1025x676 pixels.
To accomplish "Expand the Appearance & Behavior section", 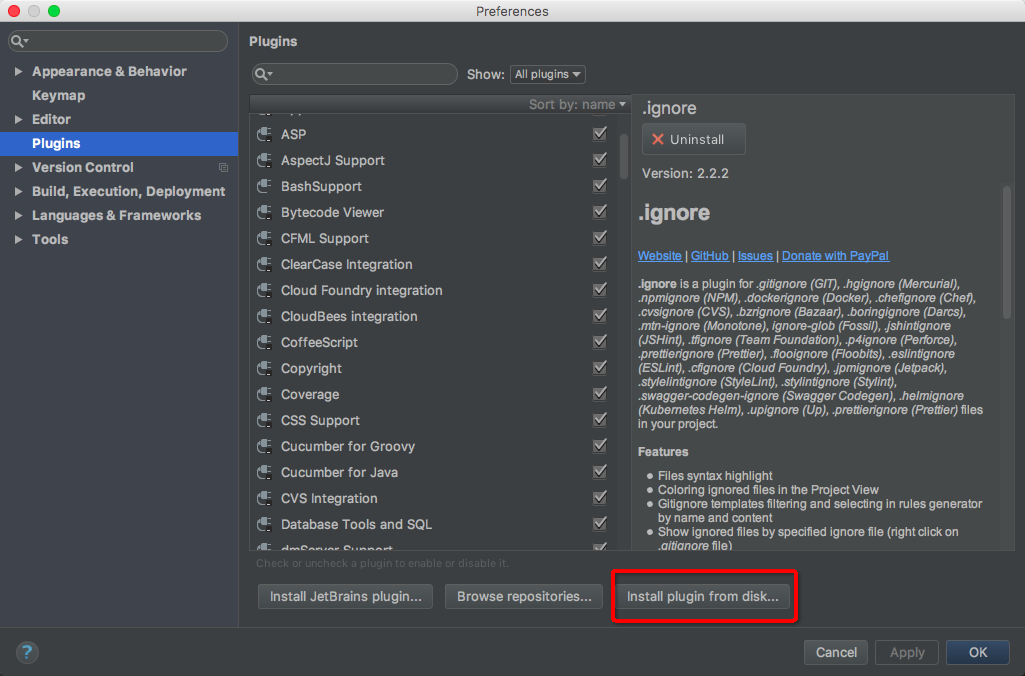I will pos(18,71).
